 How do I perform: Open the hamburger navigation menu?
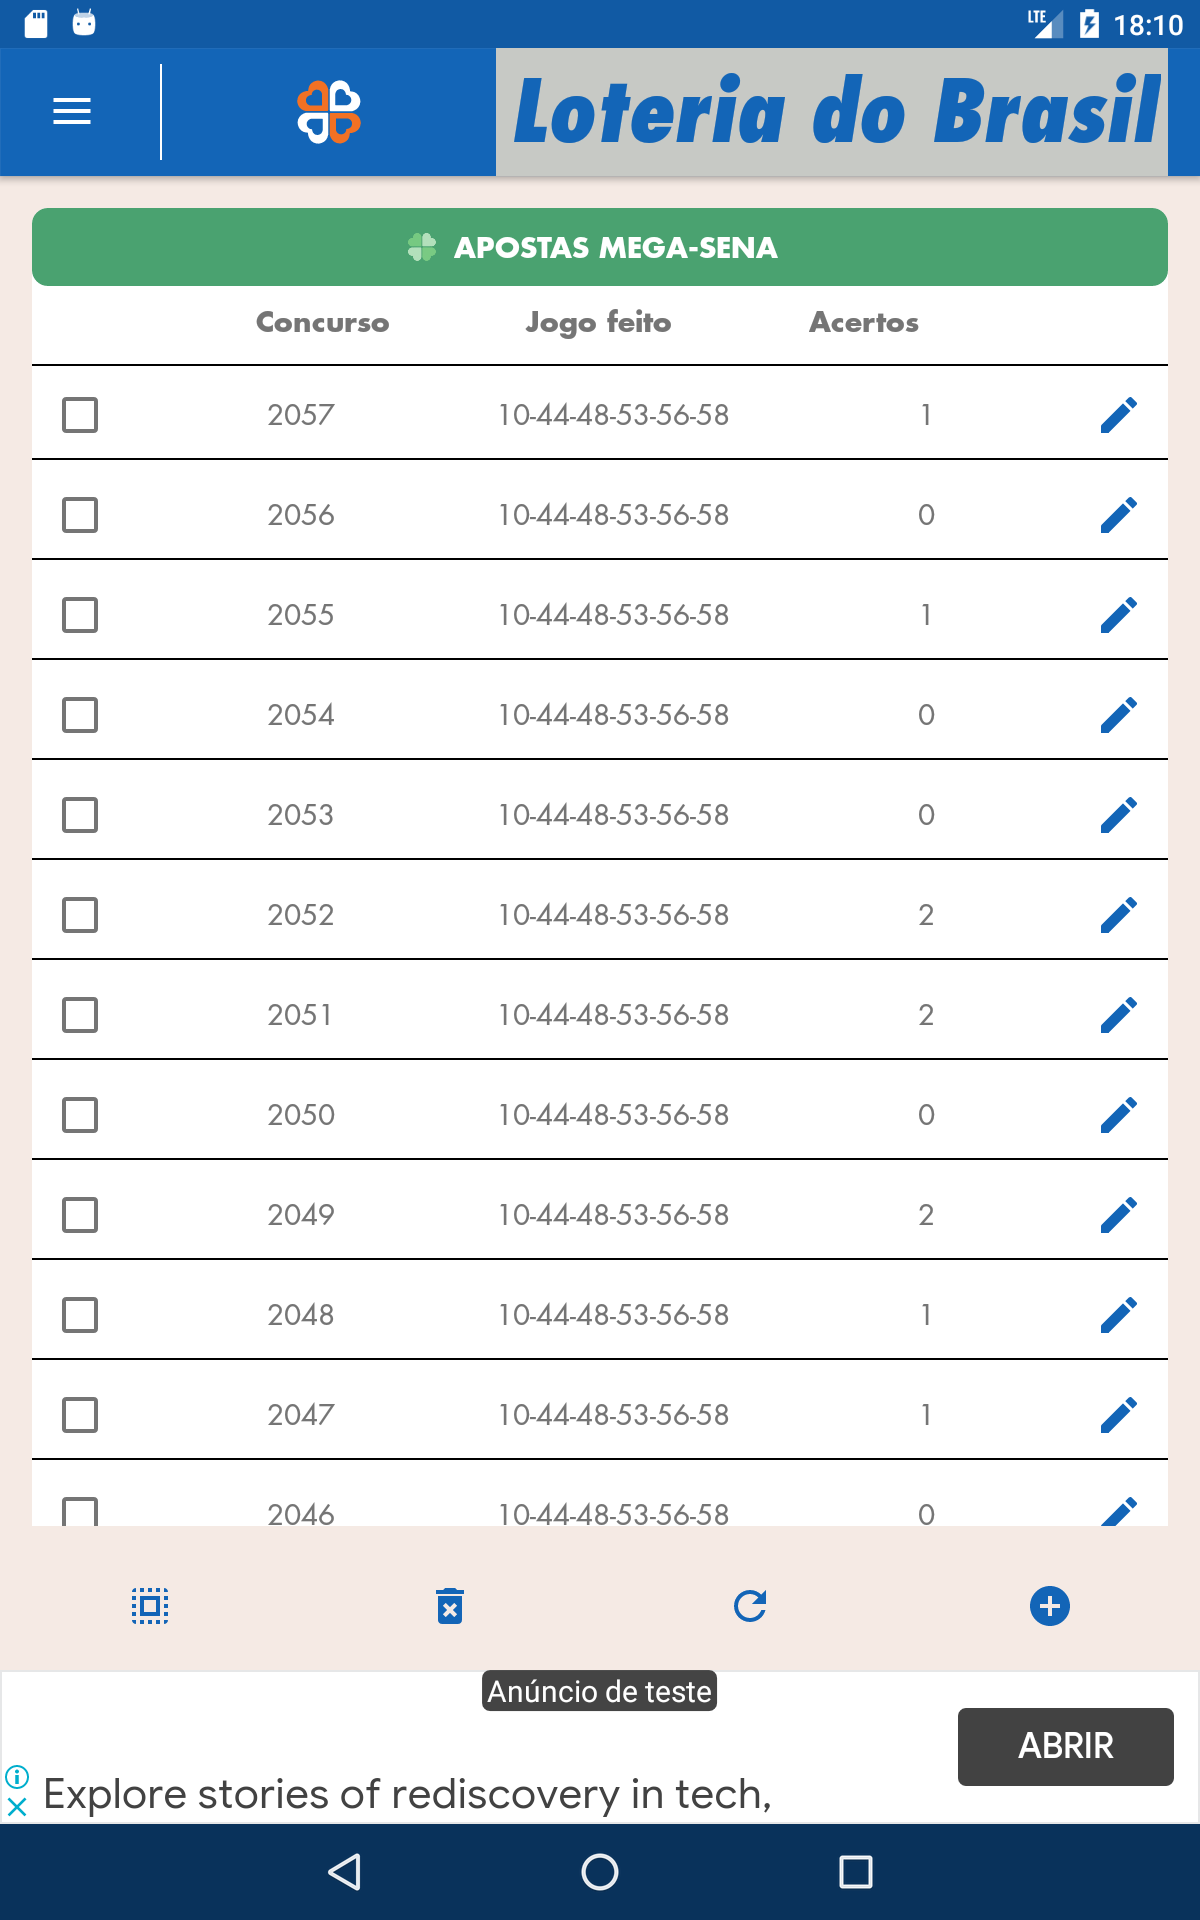(x=72, y=111)
